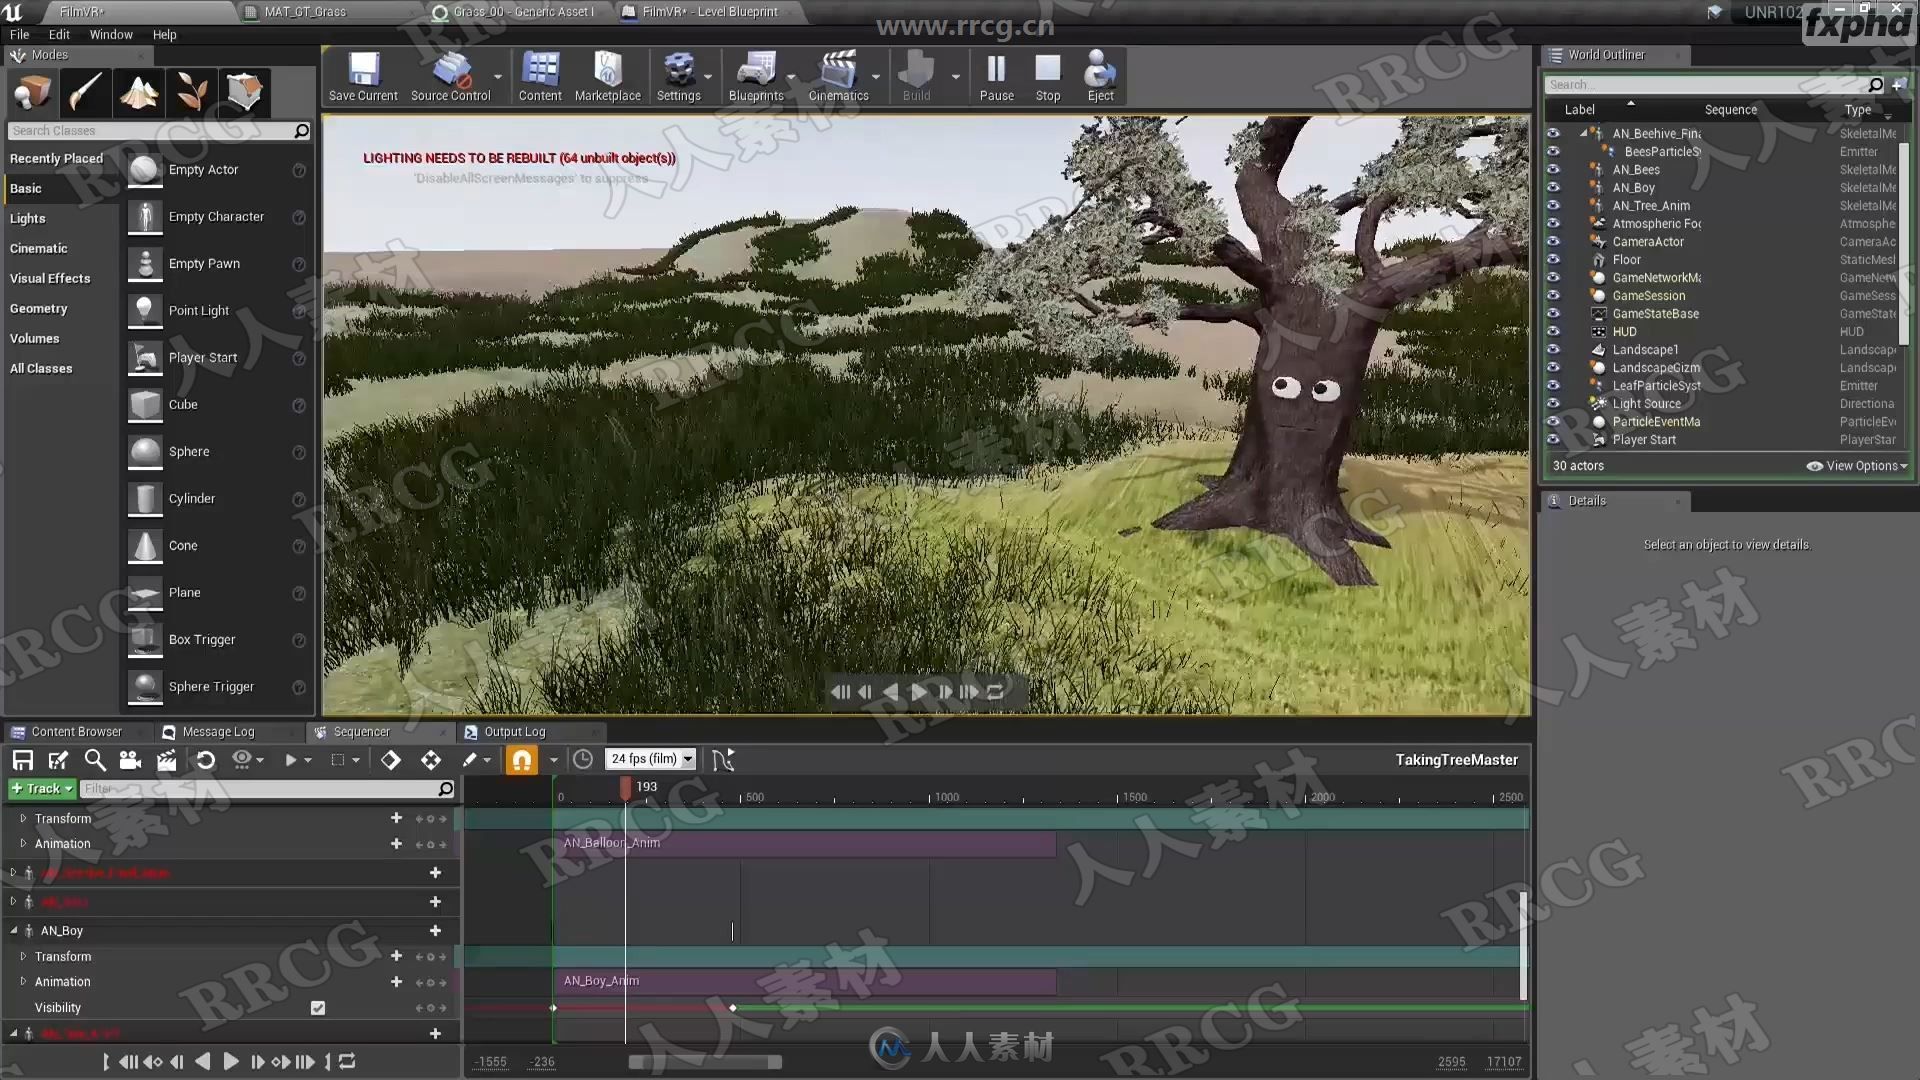Click the Eject button in toolbar
Image resolution: width=1920 pixels, height=1080 pixels.
click(1101, 76)
